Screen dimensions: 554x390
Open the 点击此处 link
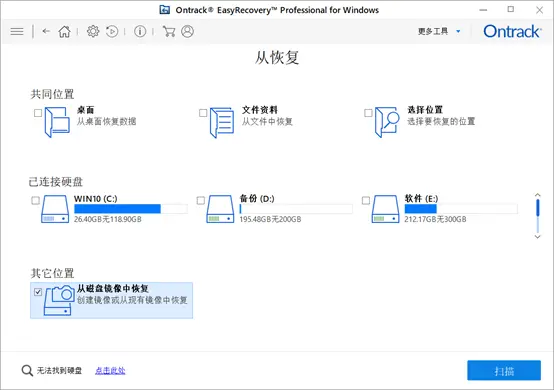(110, 371)
